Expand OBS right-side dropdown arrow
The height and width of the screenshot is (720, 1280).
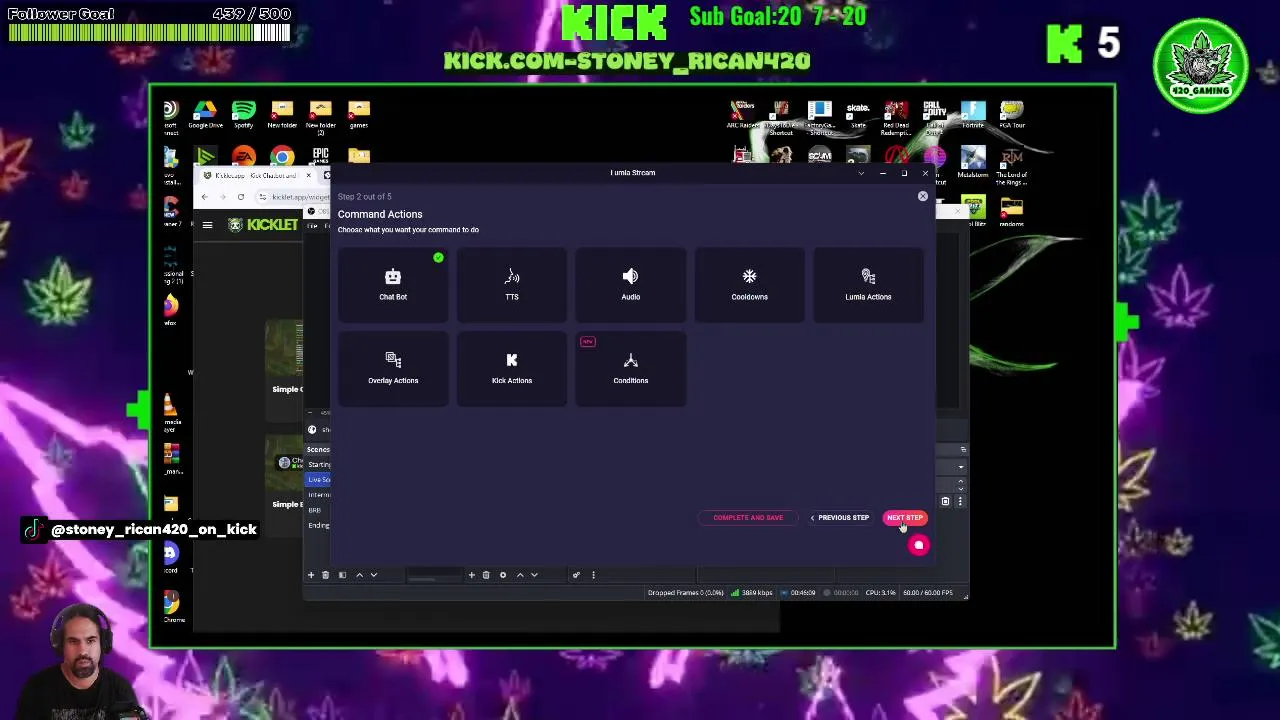[961, 467]
